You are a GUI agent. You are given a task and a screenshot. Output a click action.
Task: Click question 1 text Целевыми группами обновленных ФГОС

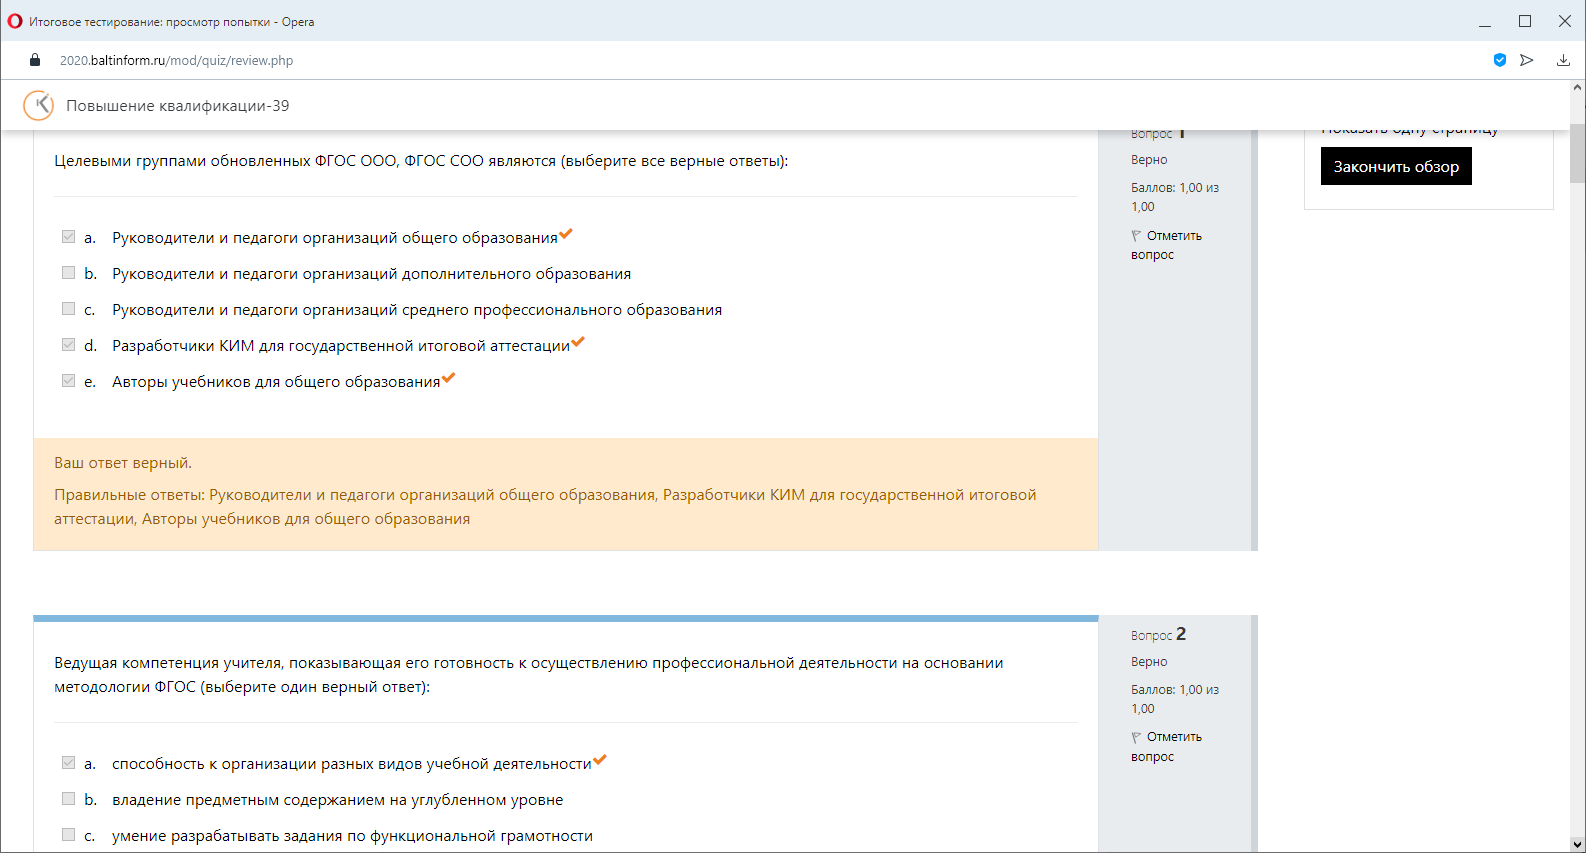(421, 161)
